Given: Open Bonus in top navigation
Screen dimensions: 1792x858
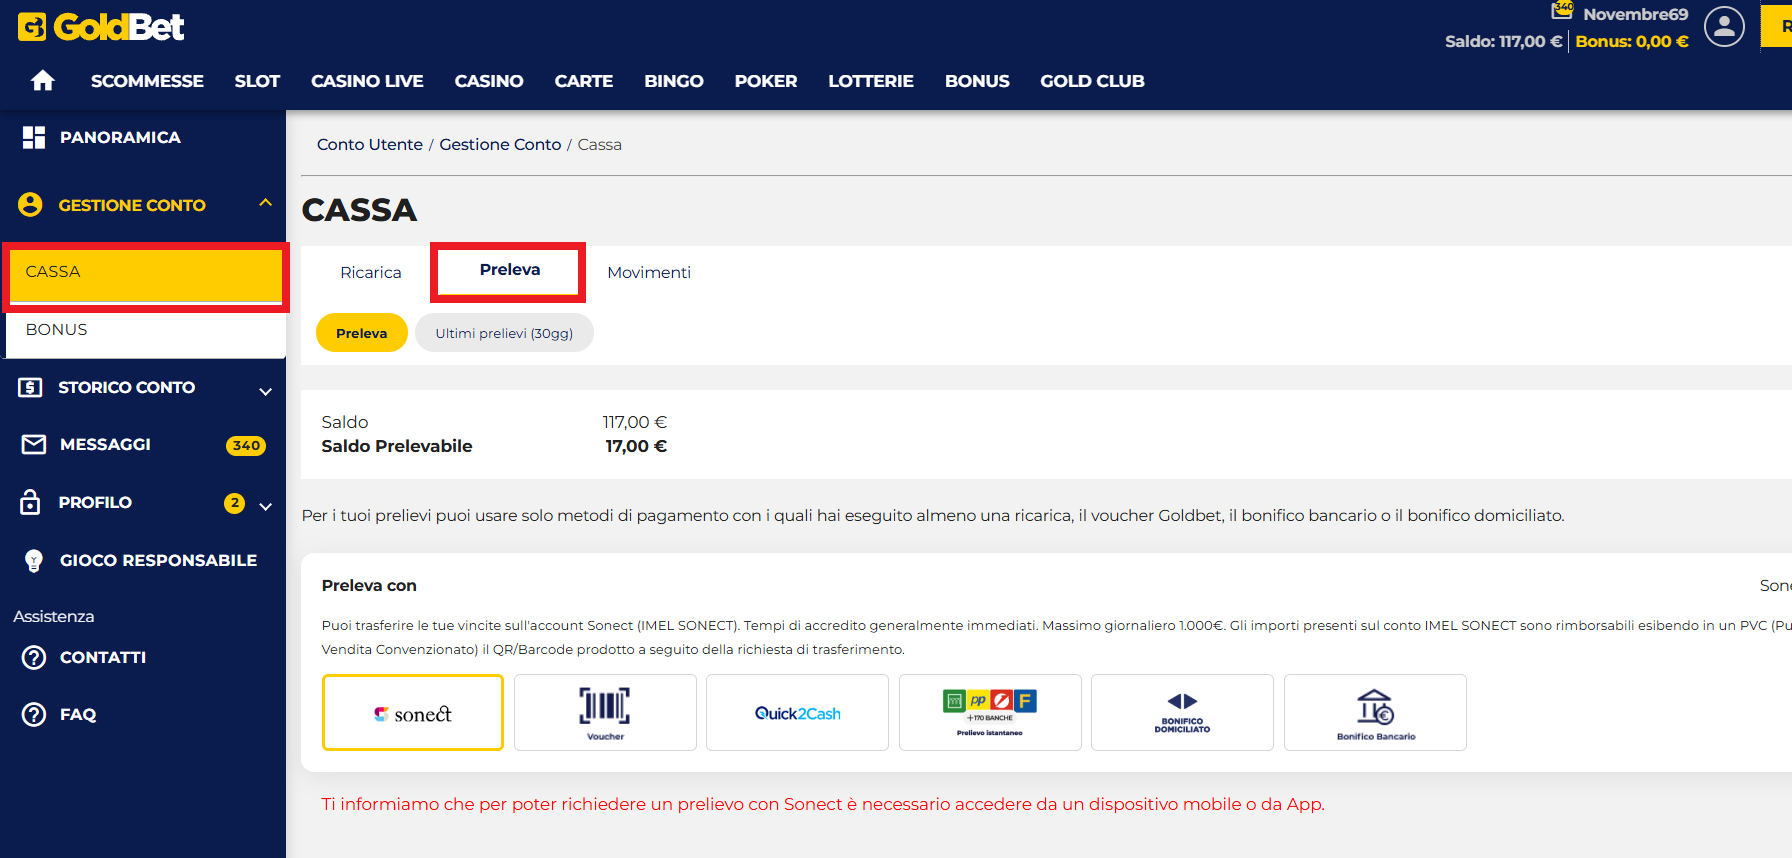Looking at the screenshot, I should pos(977,81).
